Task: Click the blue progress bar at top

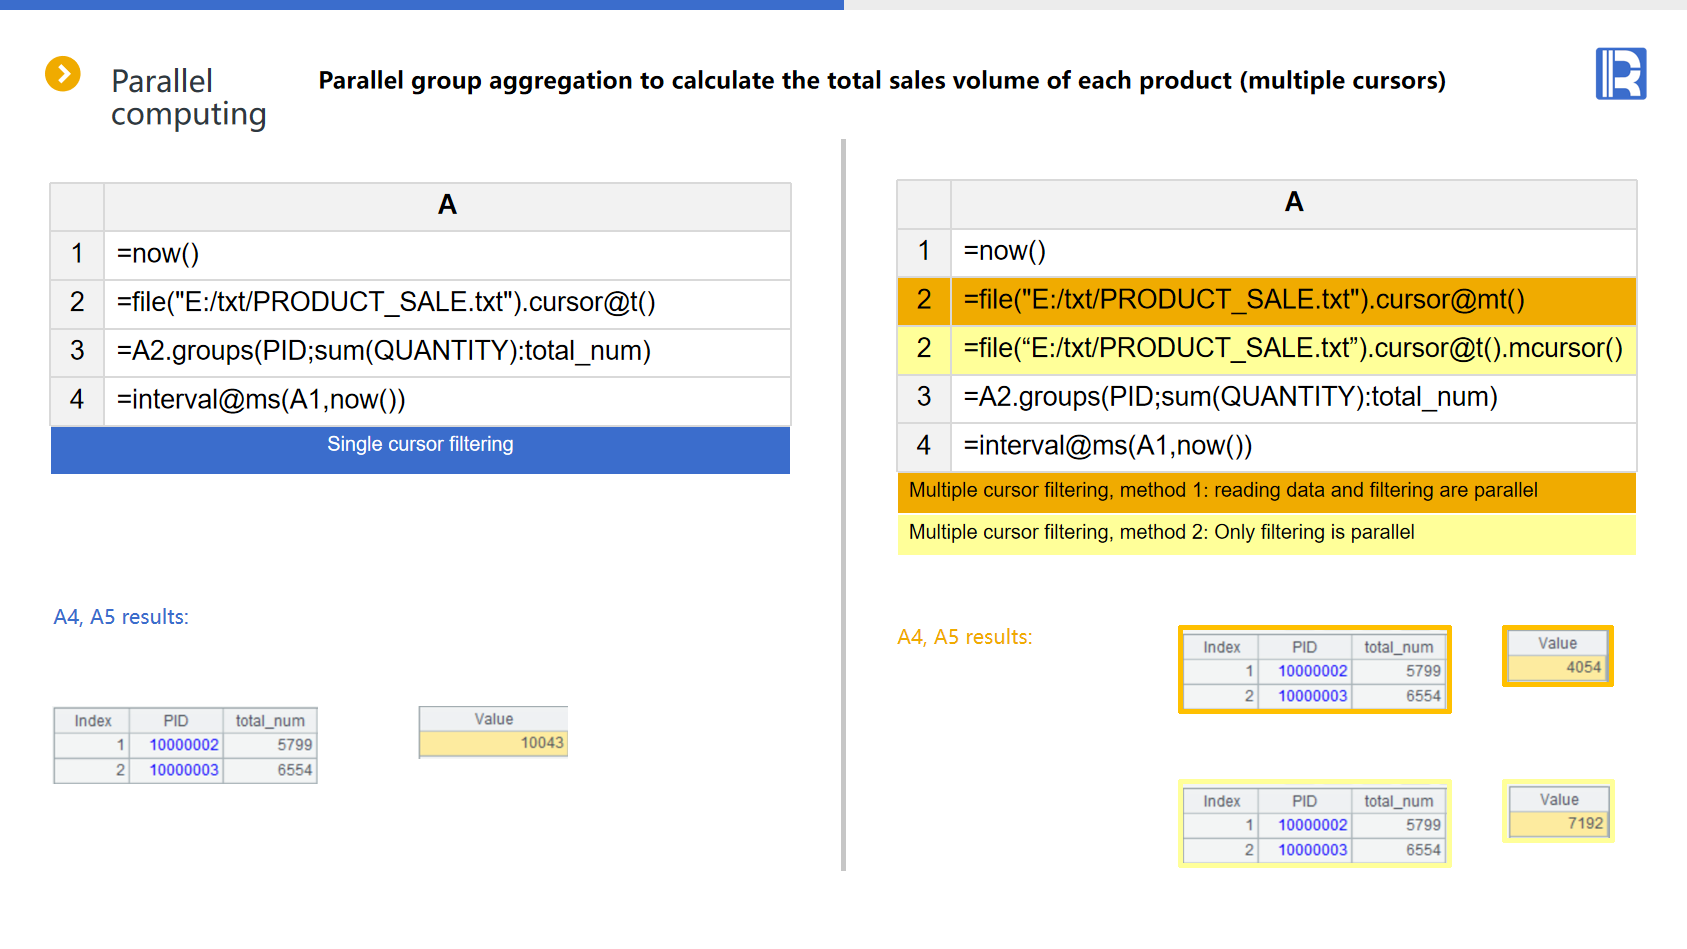Action: pyautogui.click(x=421, y=5)
